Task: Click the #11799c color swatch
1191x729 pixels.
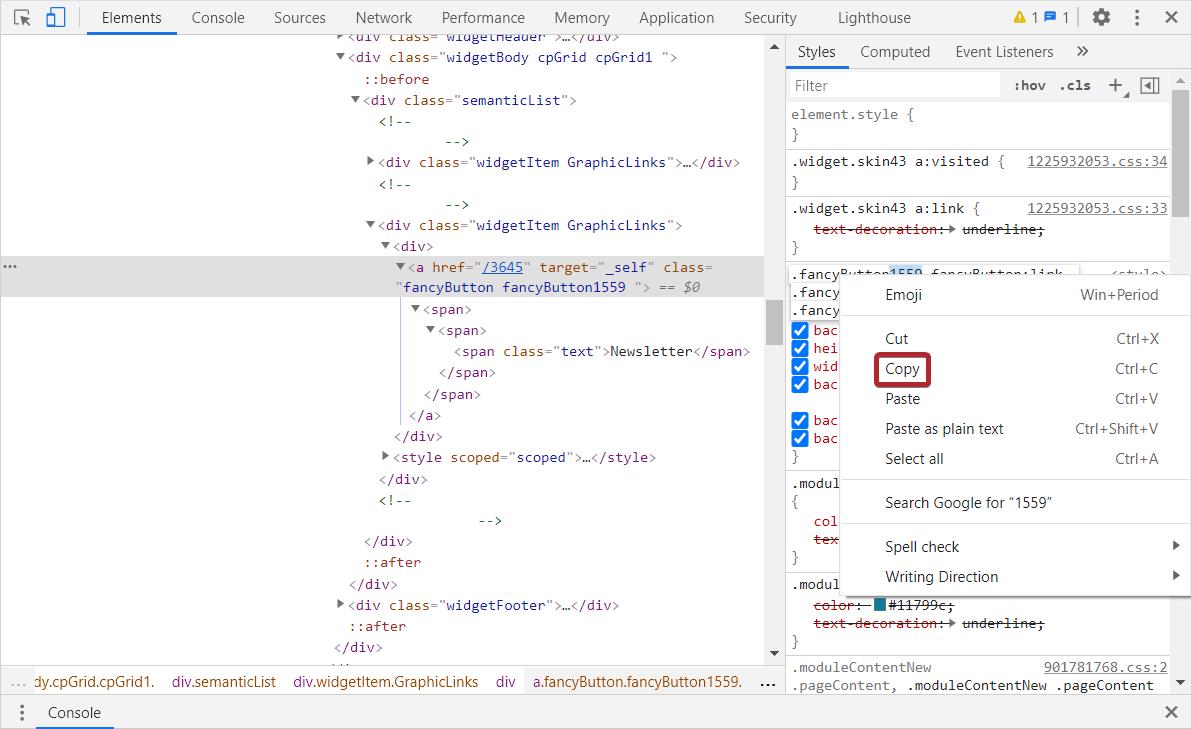Action: (x=880, y=604)
